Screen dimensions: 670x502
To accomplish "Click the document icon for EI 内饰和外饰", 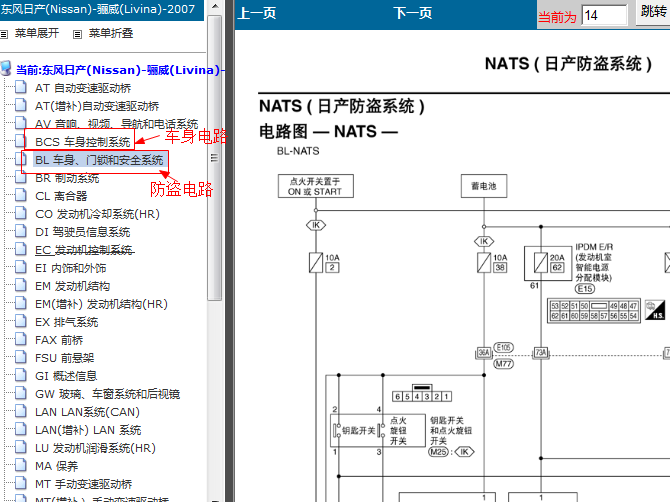I will 21,267.
